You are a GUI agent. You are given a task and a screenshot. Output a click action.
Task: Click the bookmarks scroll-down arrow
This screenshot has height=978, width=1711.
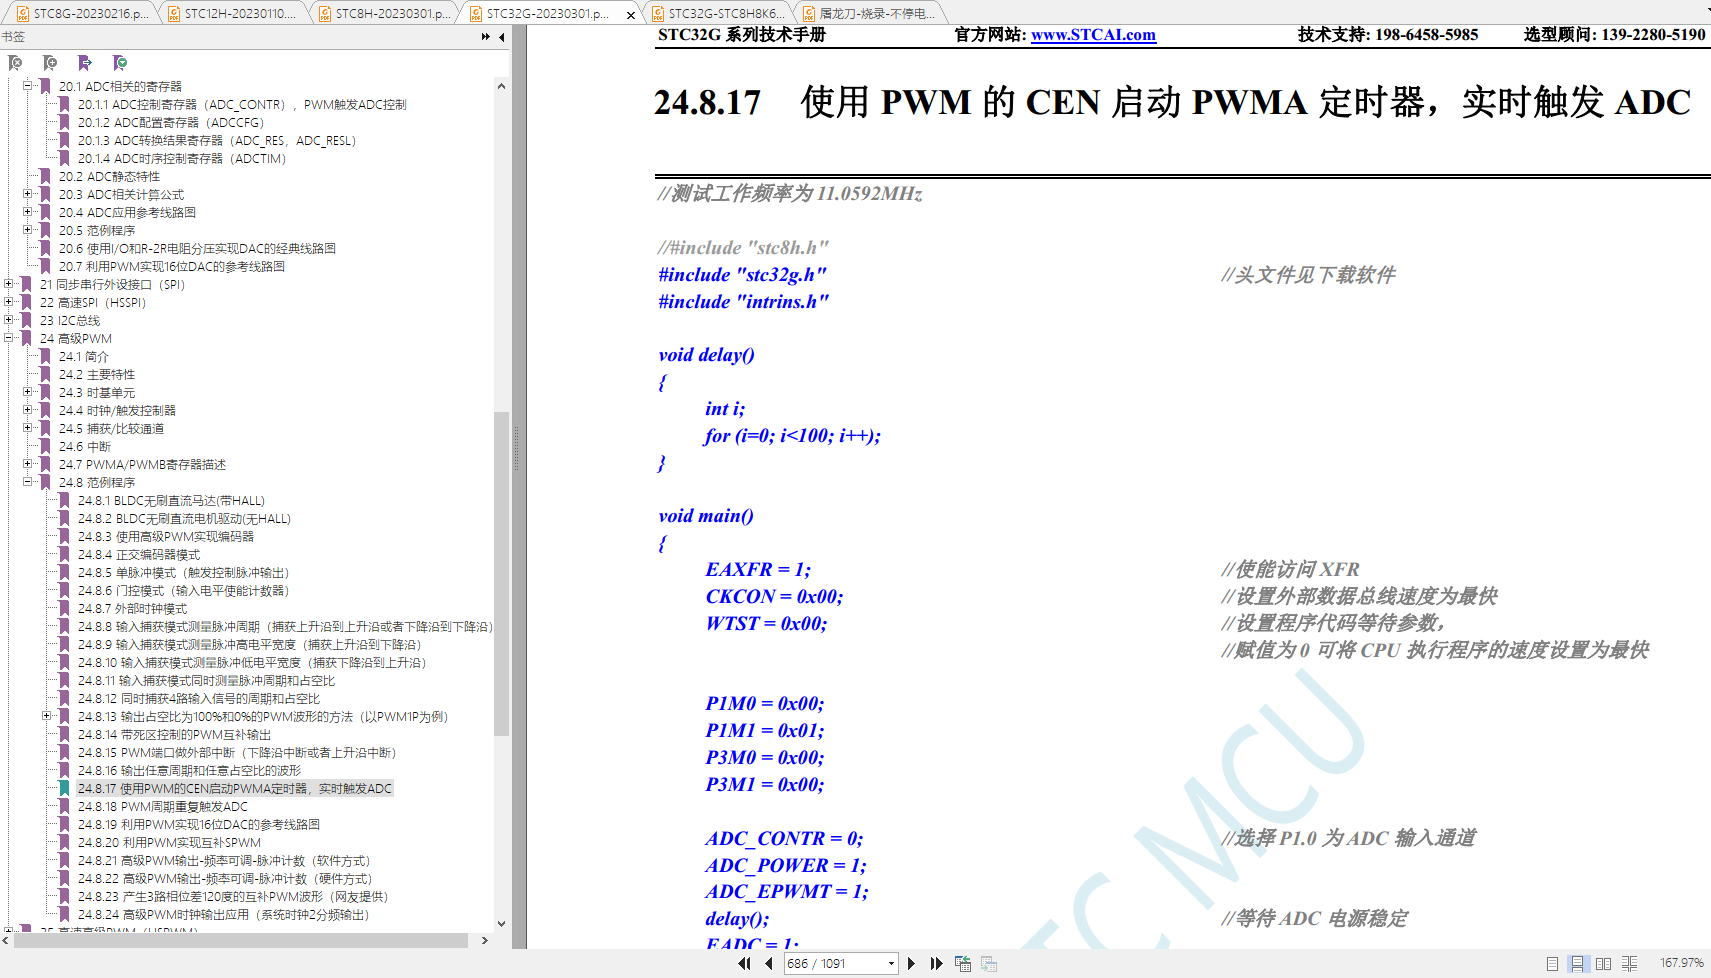[501, 924]
